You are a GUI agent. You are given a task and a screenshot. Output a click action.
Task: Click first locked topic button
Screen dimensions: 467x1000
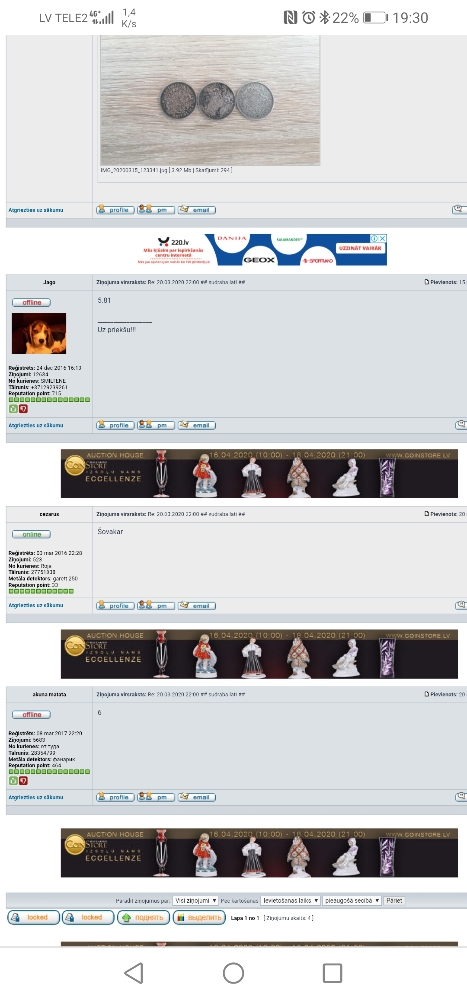coord(33,918)
